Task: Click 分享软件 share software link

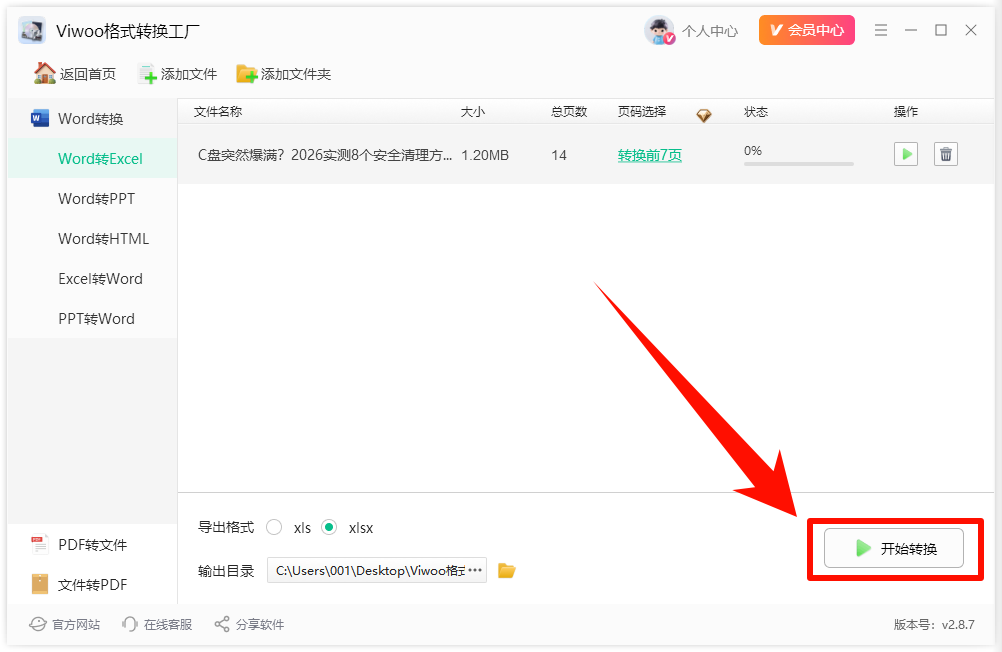Action: pos(249,625)
